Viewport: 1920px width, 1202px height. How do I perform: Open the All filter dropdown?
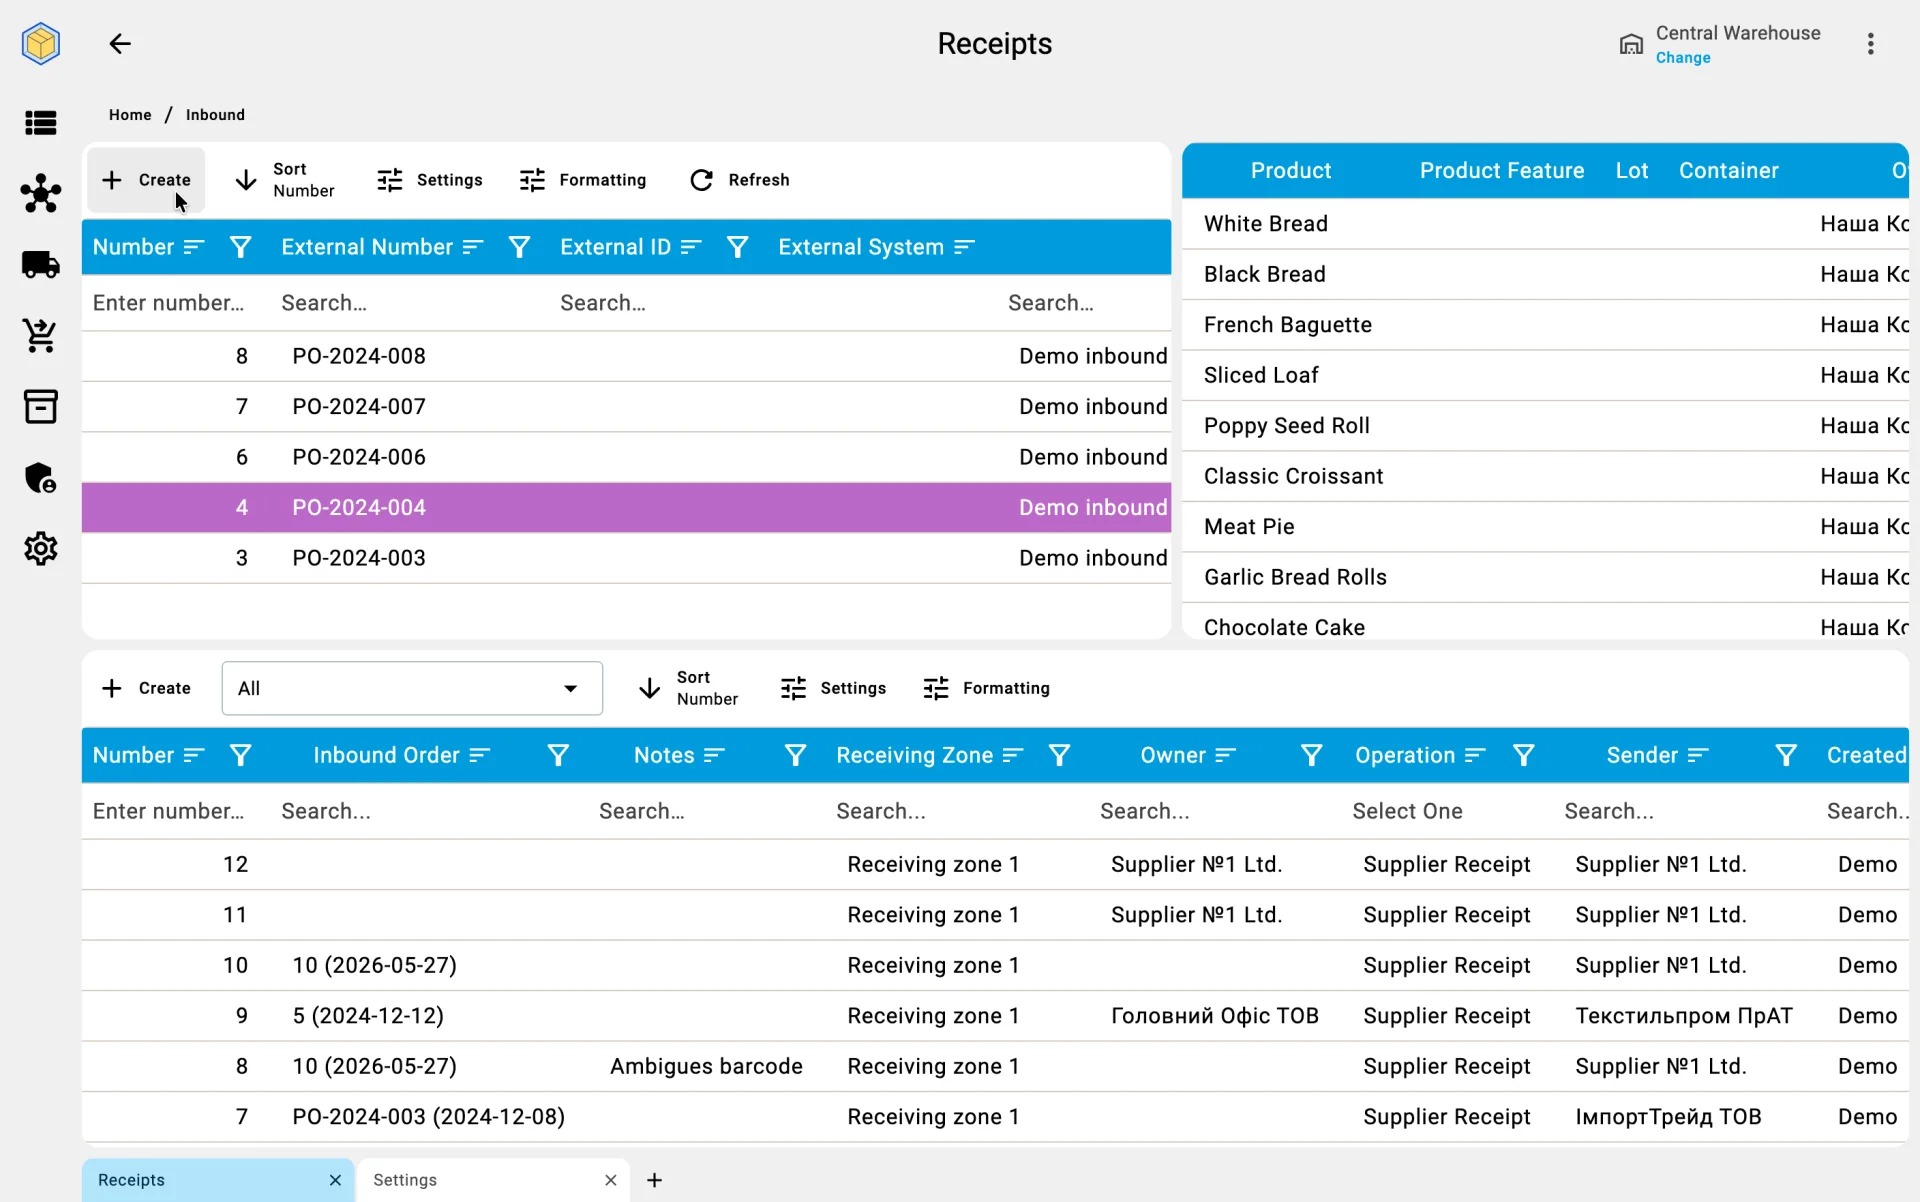coord(412,688)
